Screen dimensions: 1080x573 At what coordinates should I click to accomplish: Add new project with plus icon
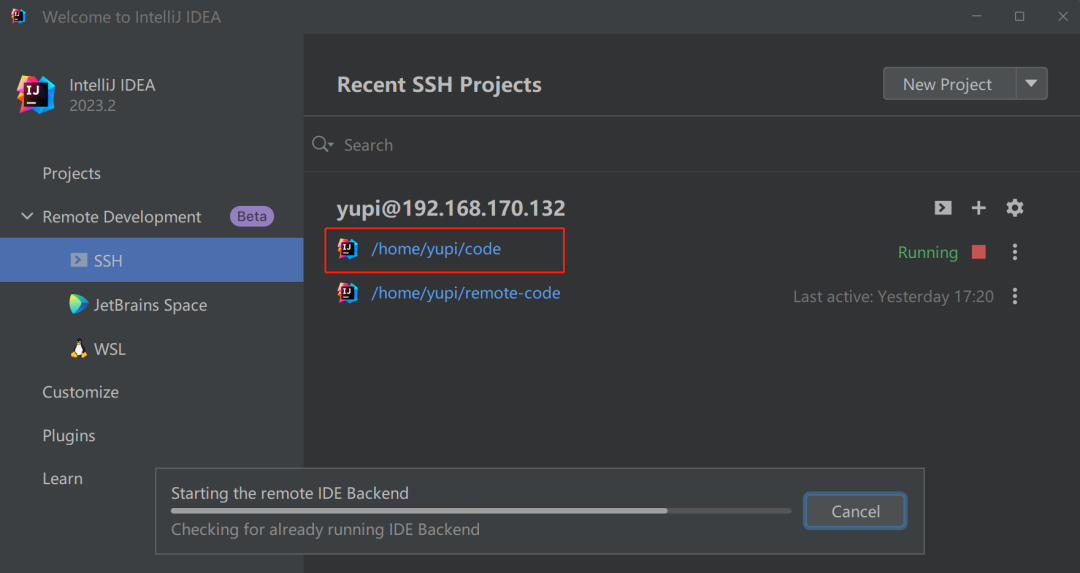(978, 207)
